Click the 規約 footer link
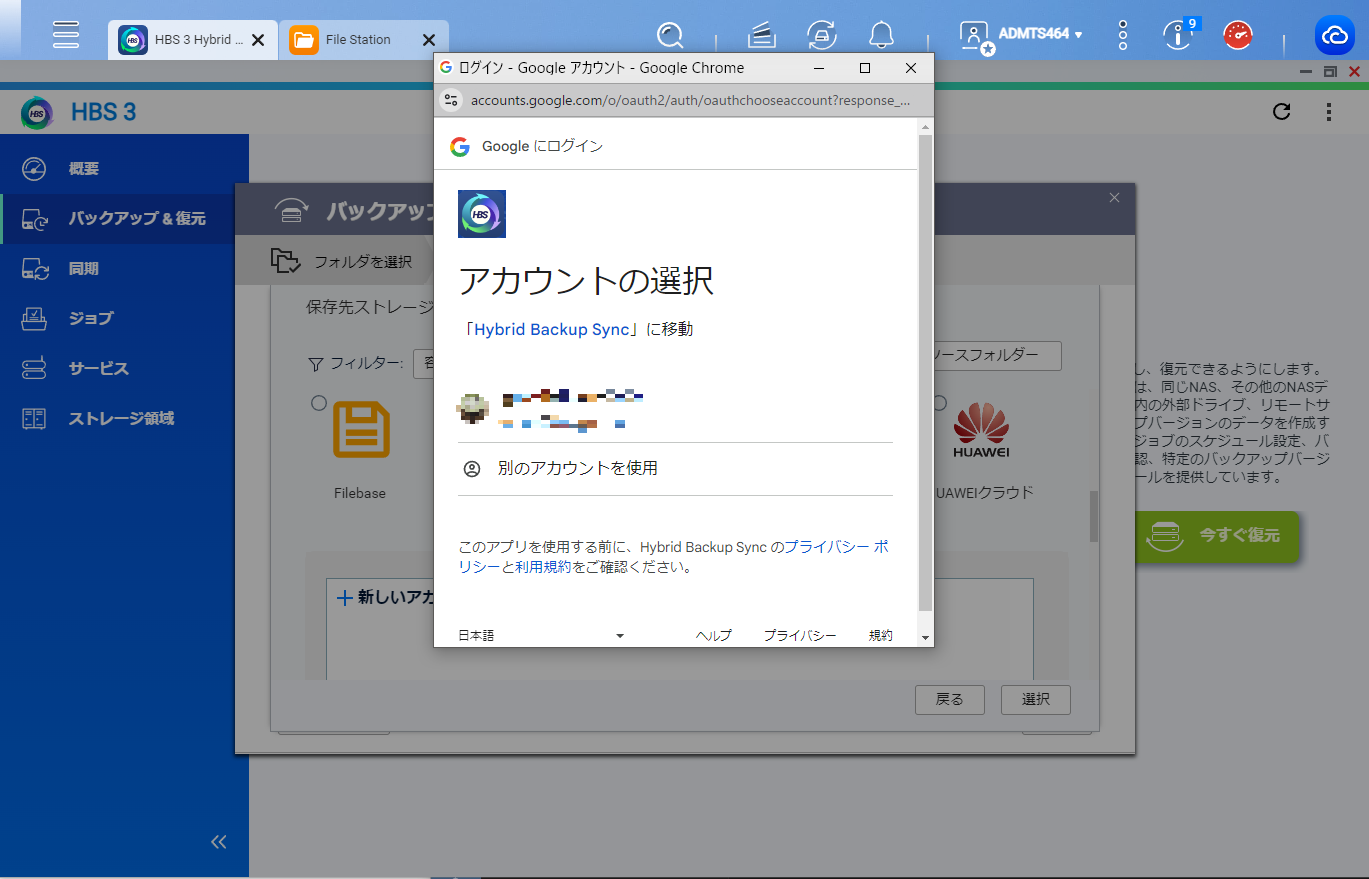 [x=880, y=635]
